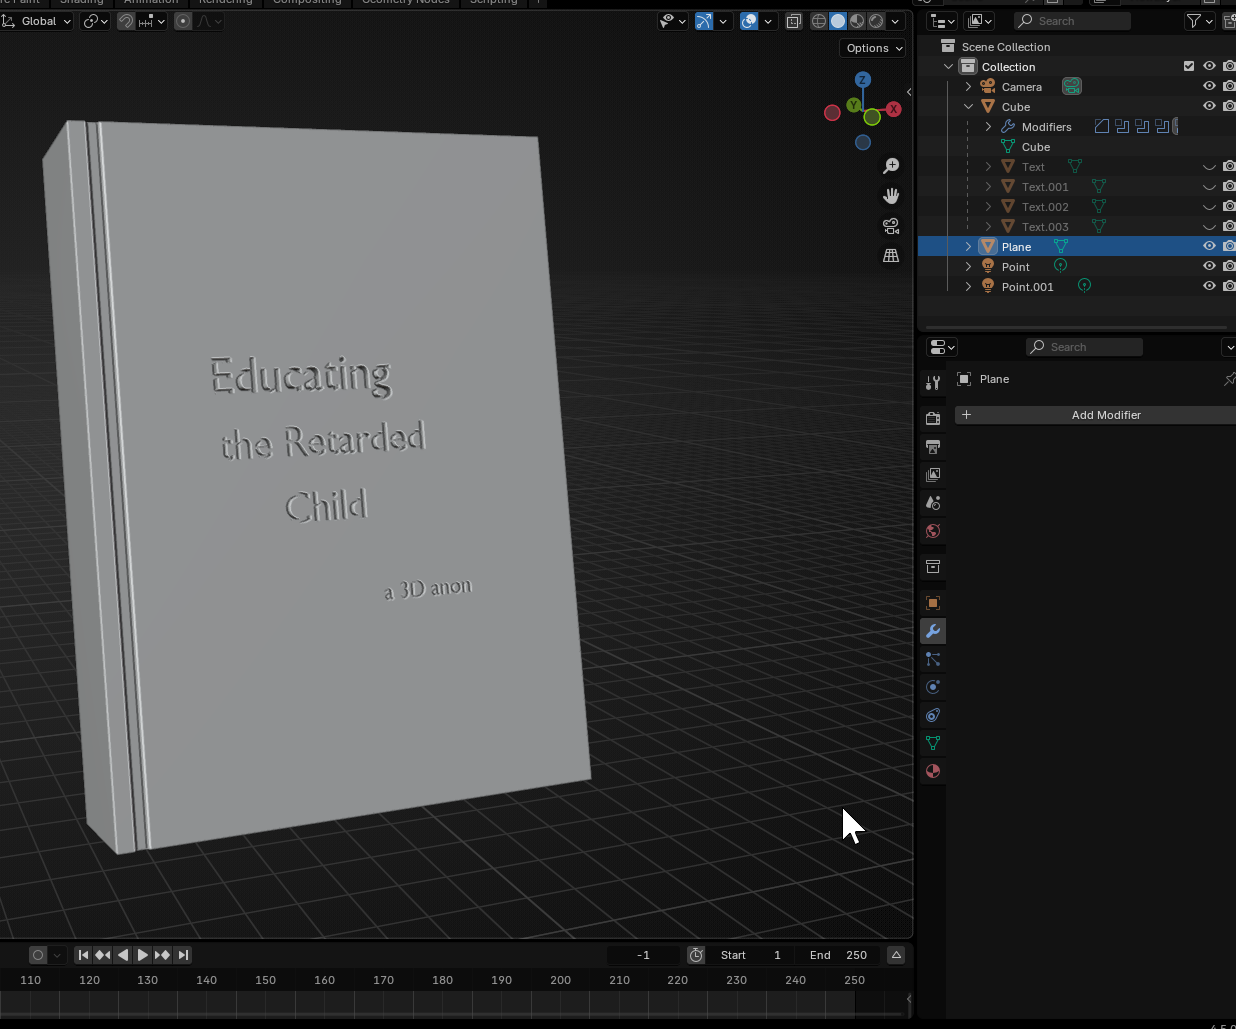Select the Text.002 item in outliner
Screen dimensions: 1236x1029
tap(1045, 207)
